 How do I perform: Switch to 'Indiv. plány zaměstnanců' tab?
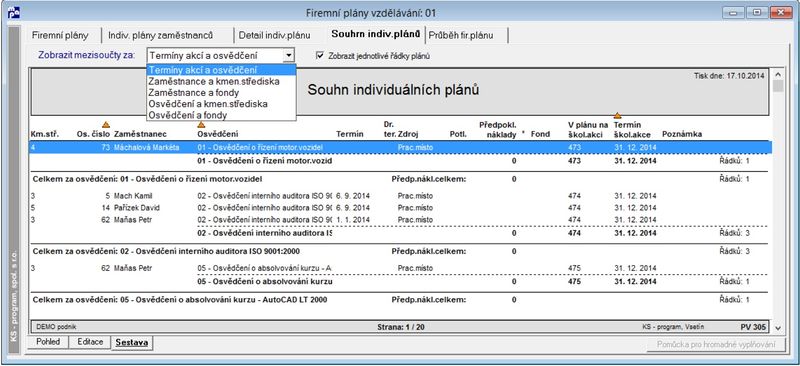point(161,35)
